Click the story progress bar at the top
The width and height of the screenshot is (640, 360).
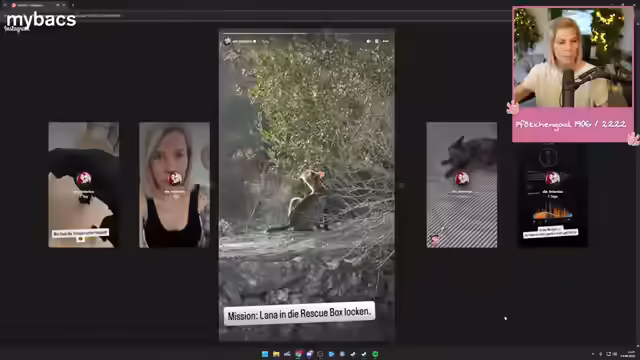[307, 33]
